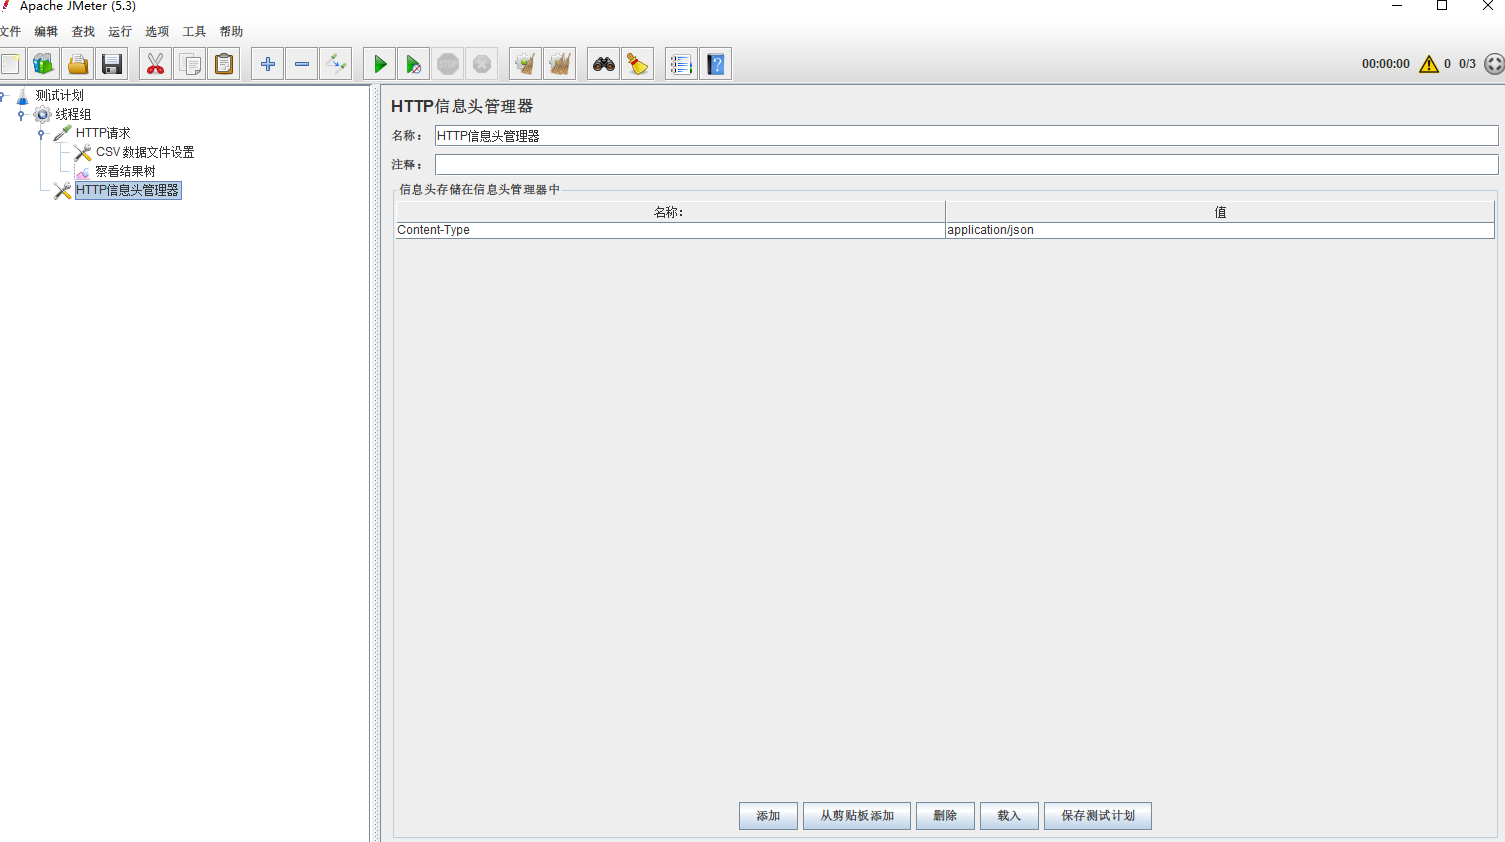Screen dimensions: 1505x842
Task: Focus the 注释 input field
Action: 966,165
